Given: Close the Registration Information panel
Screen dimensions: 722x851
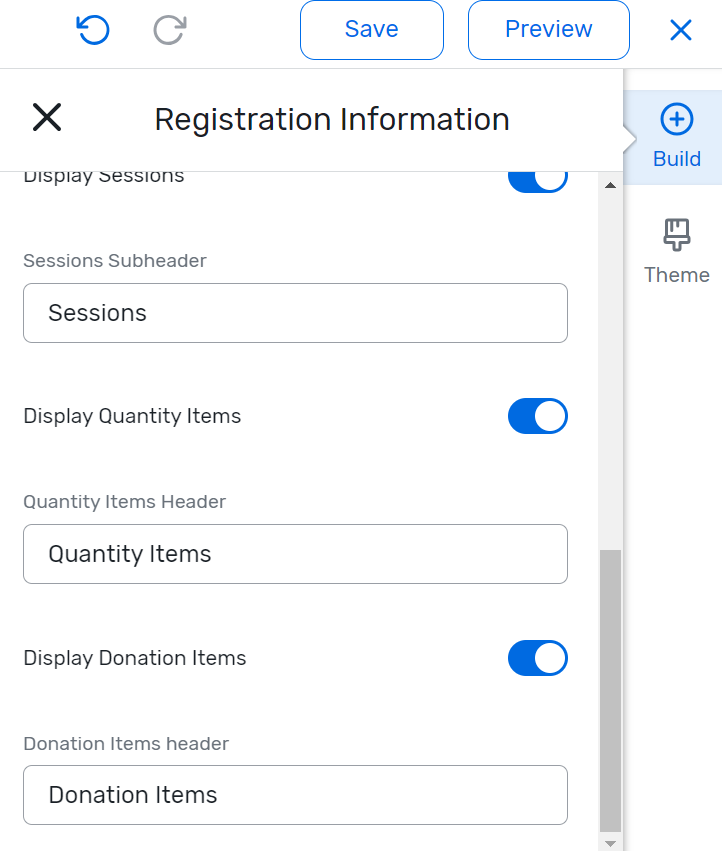Looking at the screenshot, I should click(47, 118).
